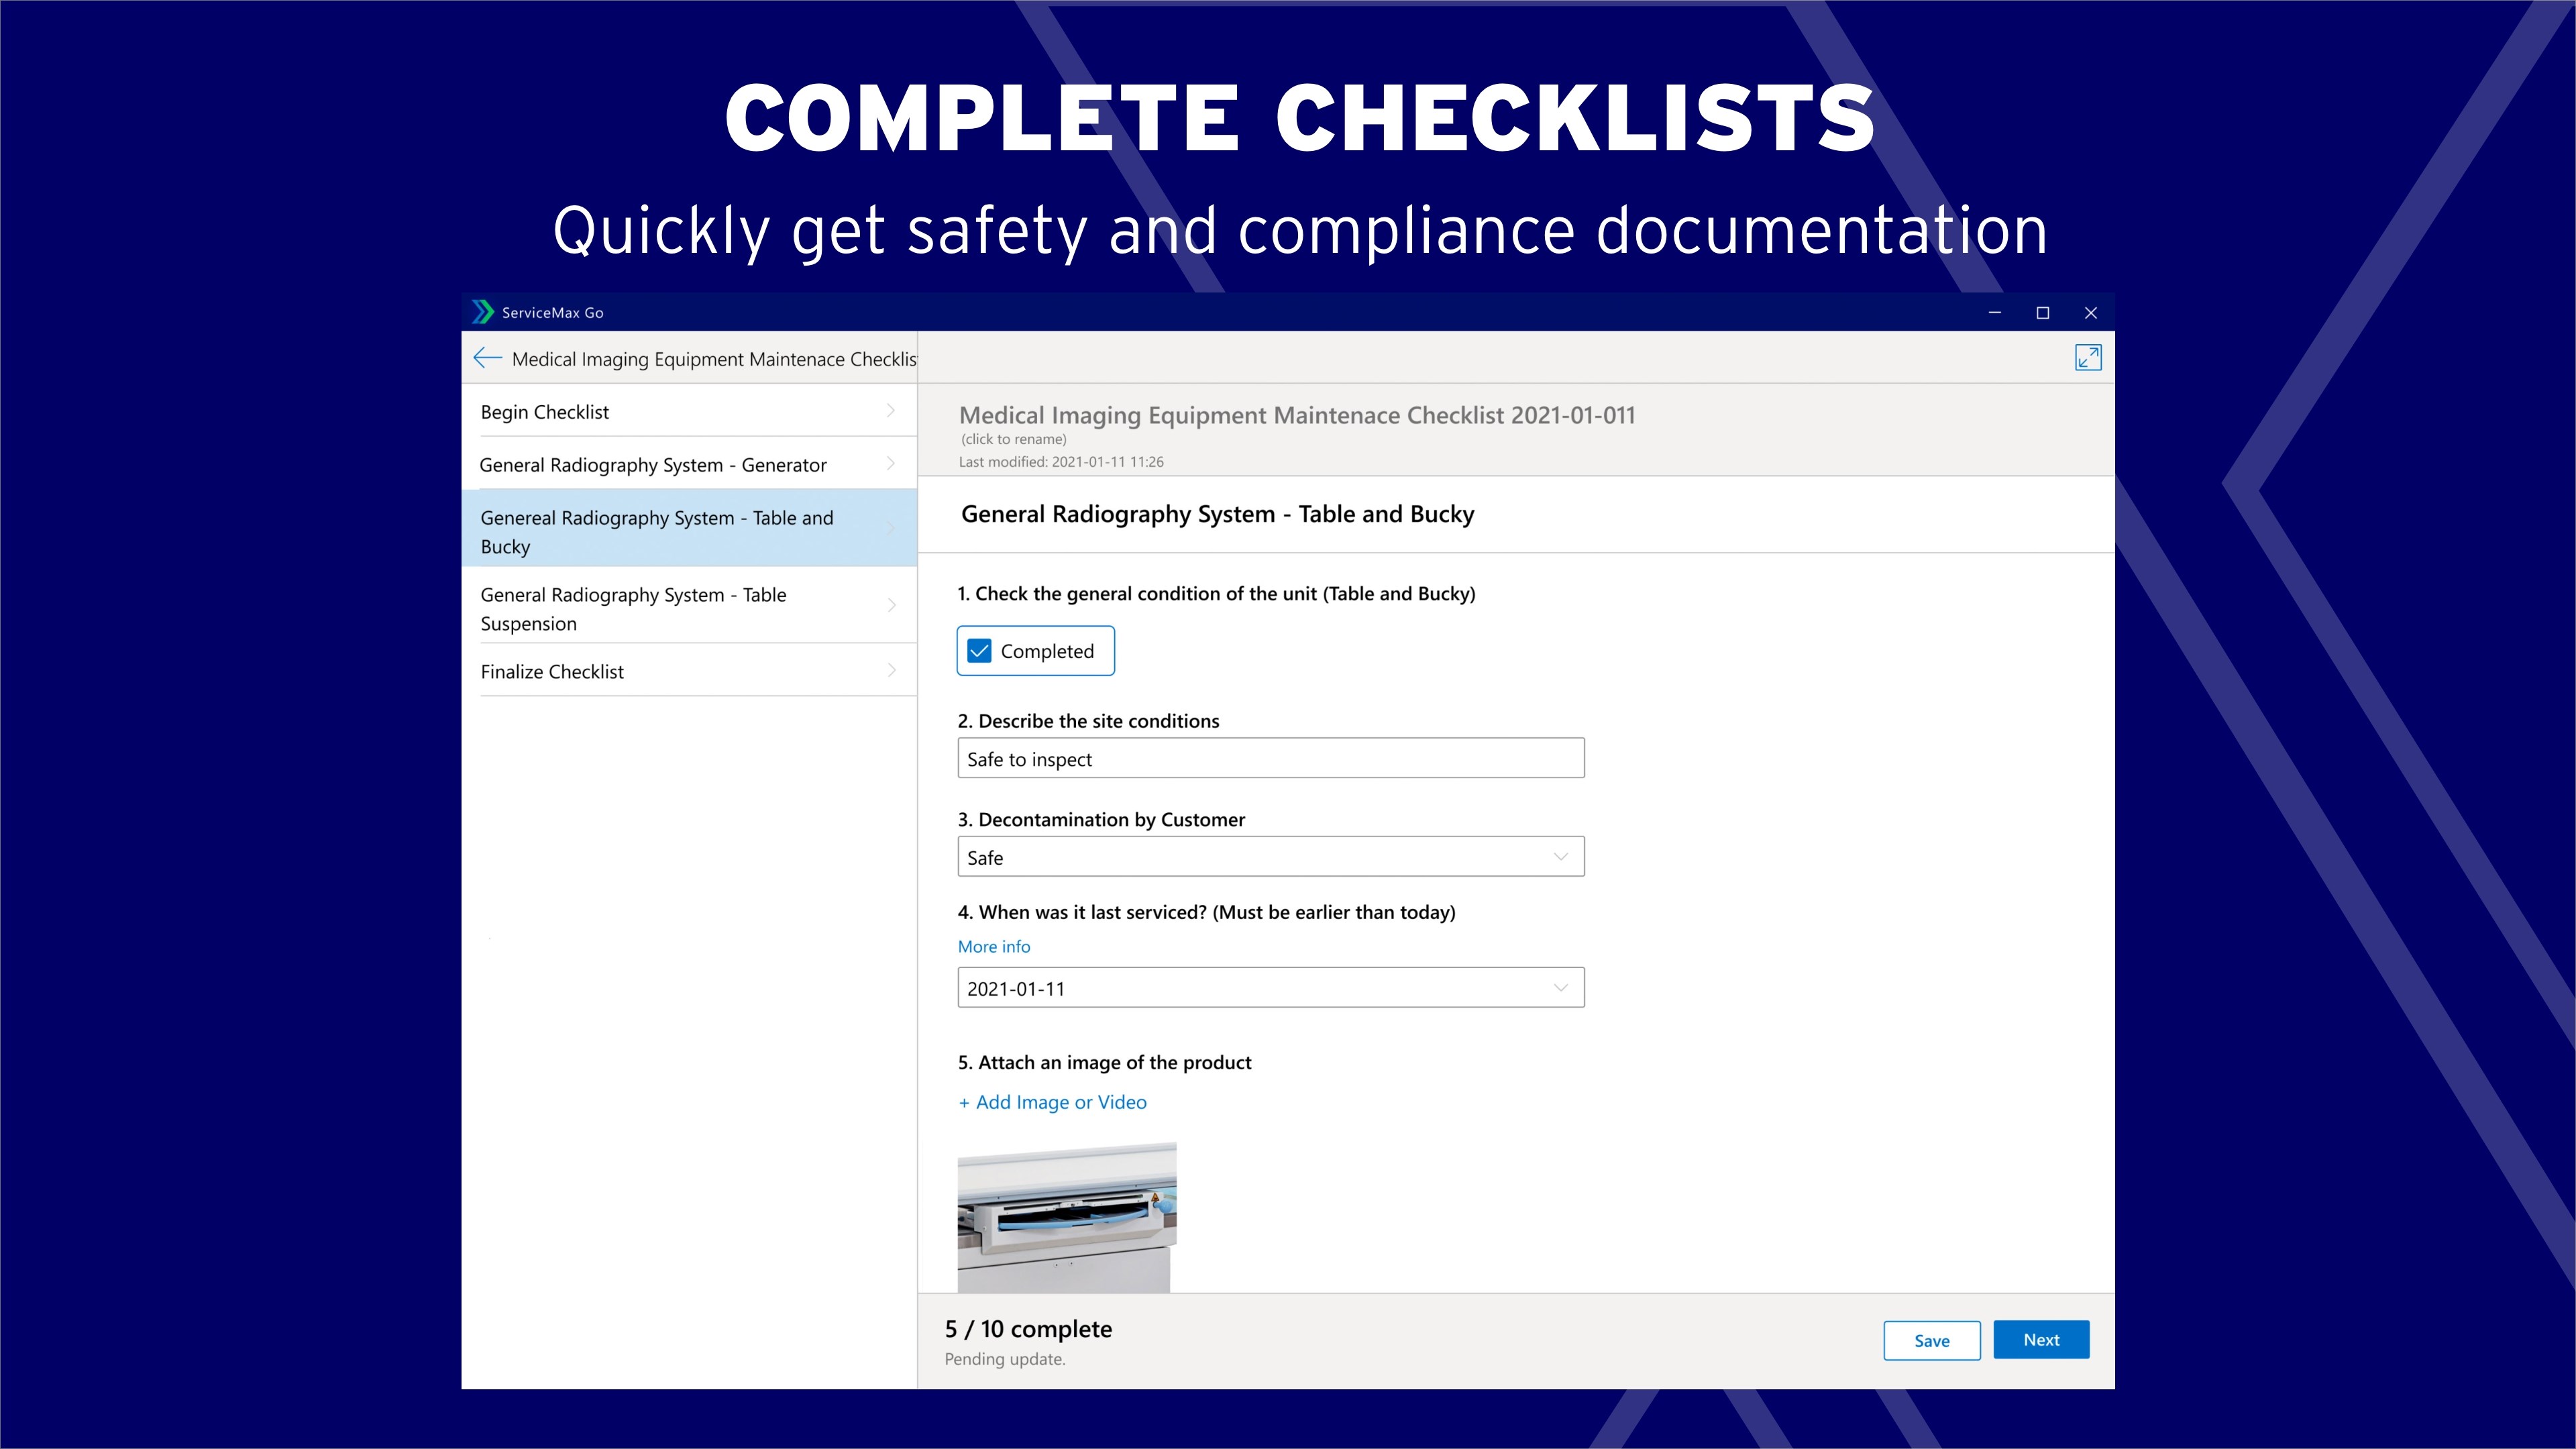Open the More info link

993,946
